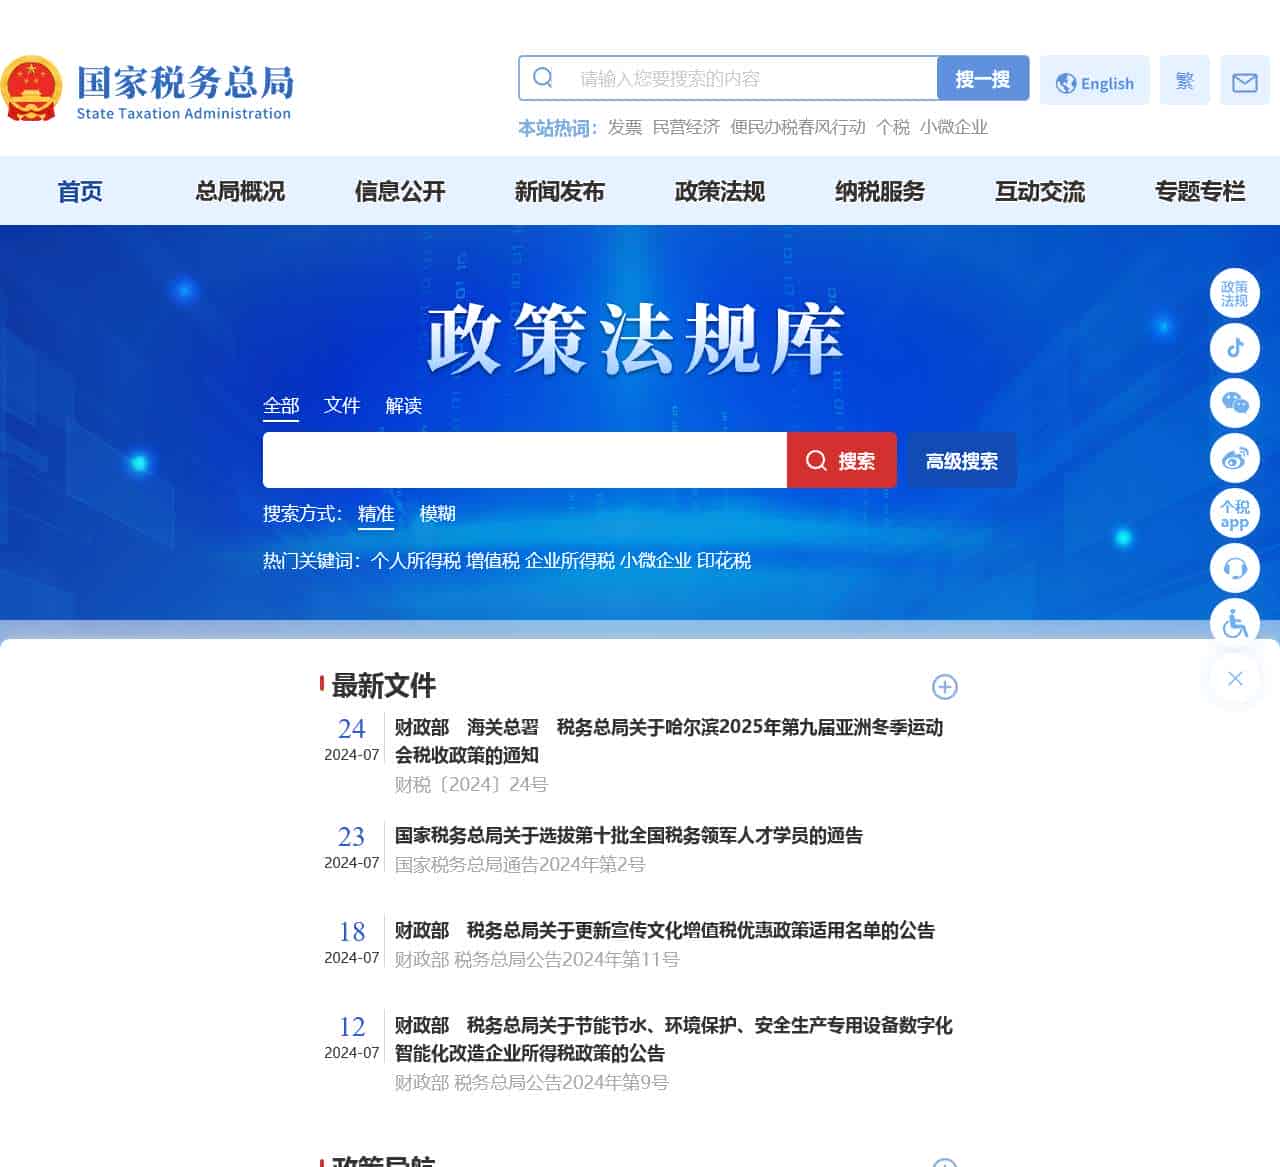Choose 精准 search mode
Screen dimensions: 1280x1167
pos(376,513)
